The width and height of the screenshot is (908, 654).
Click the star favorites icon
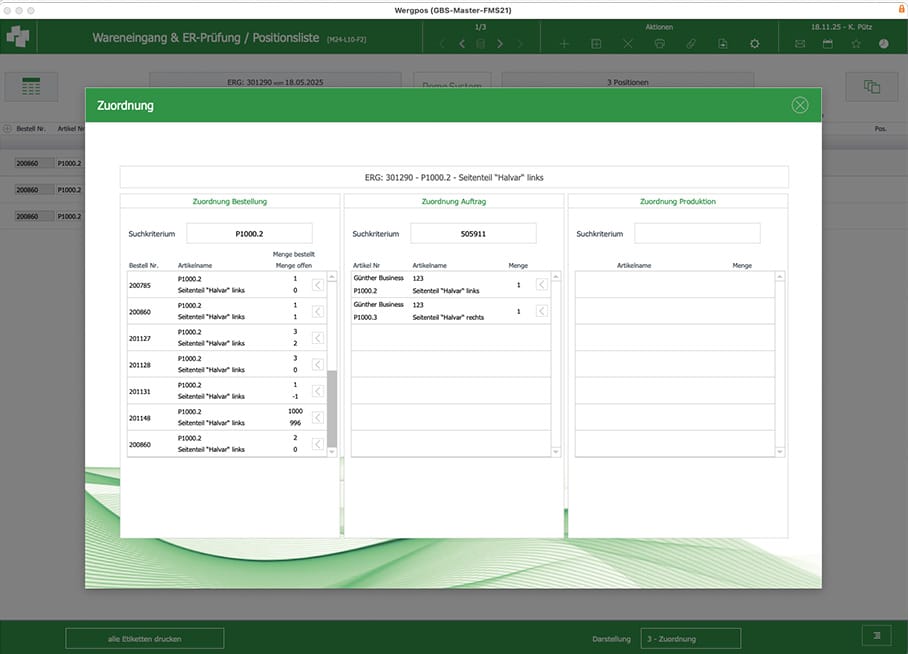pyautogui.click(x=856, y=44)
